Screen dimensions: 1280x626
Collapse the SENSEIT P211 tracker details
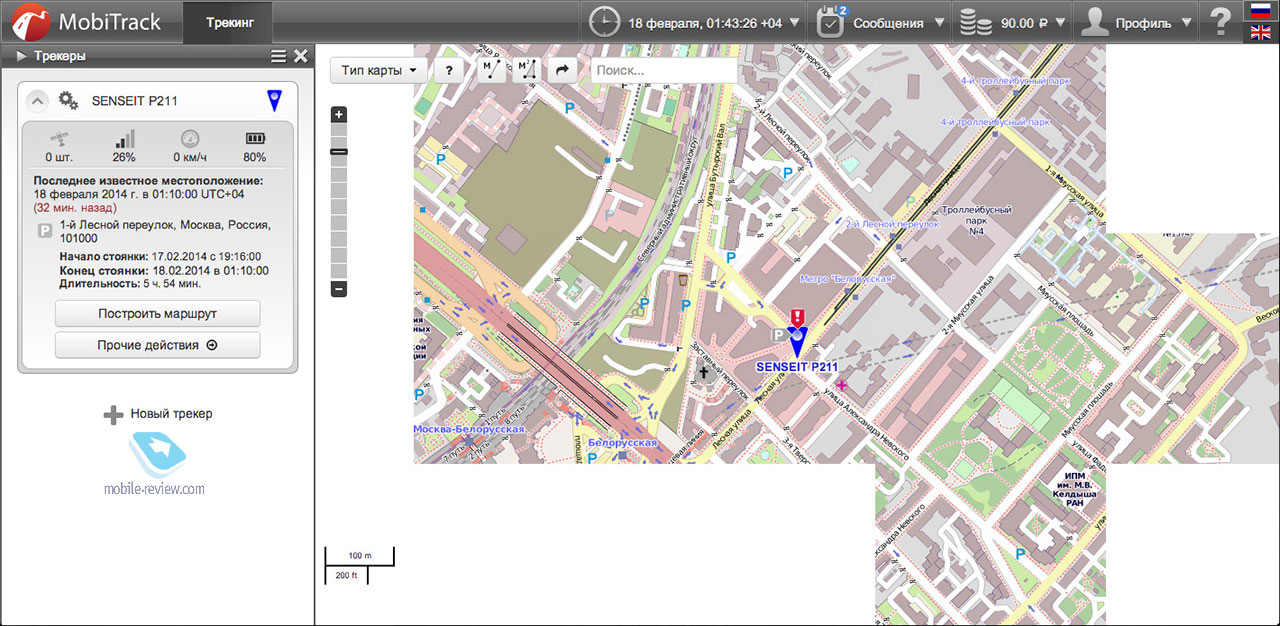36,100
